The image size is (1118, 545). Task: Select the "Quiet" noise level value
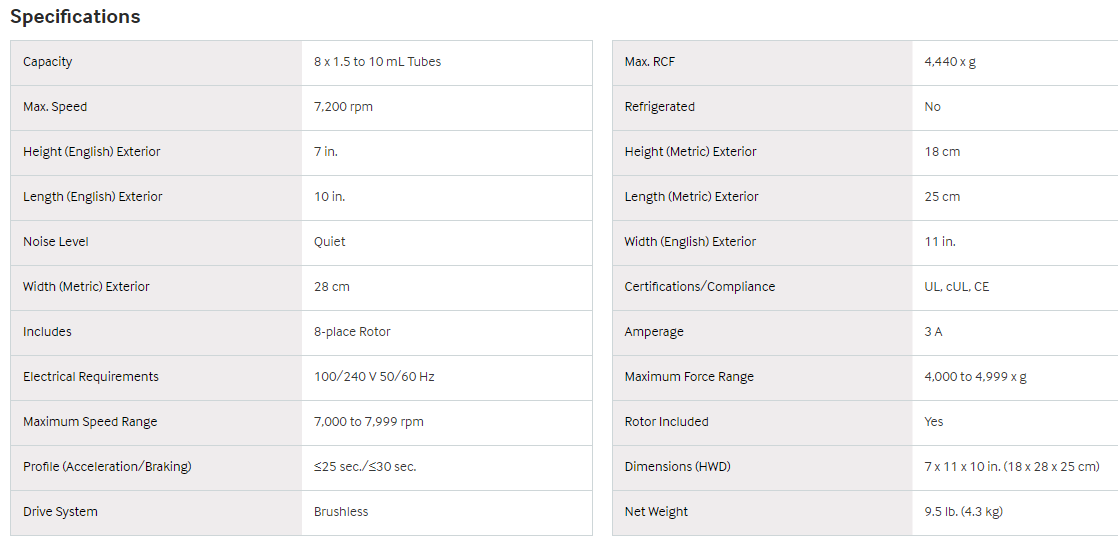point(330,242)
